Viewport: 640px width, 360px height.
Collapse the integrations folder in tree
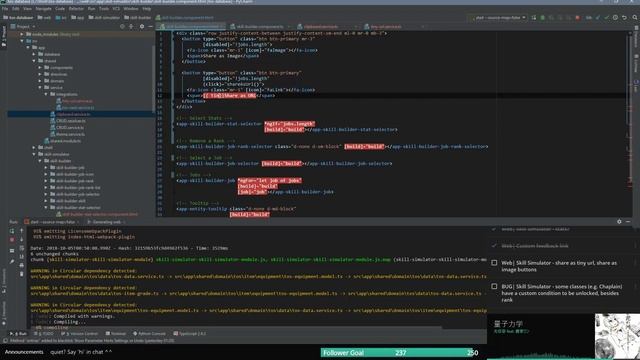46,94
